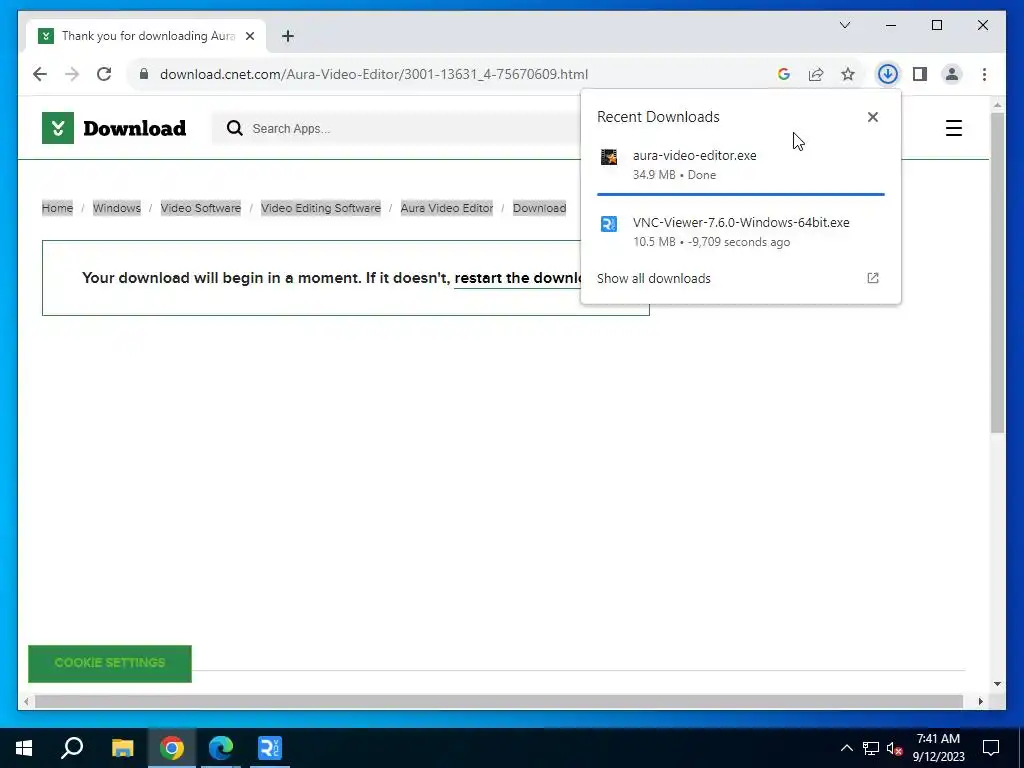The width and height of the screenshot is (1024, 768).
Task: Reload the current page
Action: coord(104,74)
